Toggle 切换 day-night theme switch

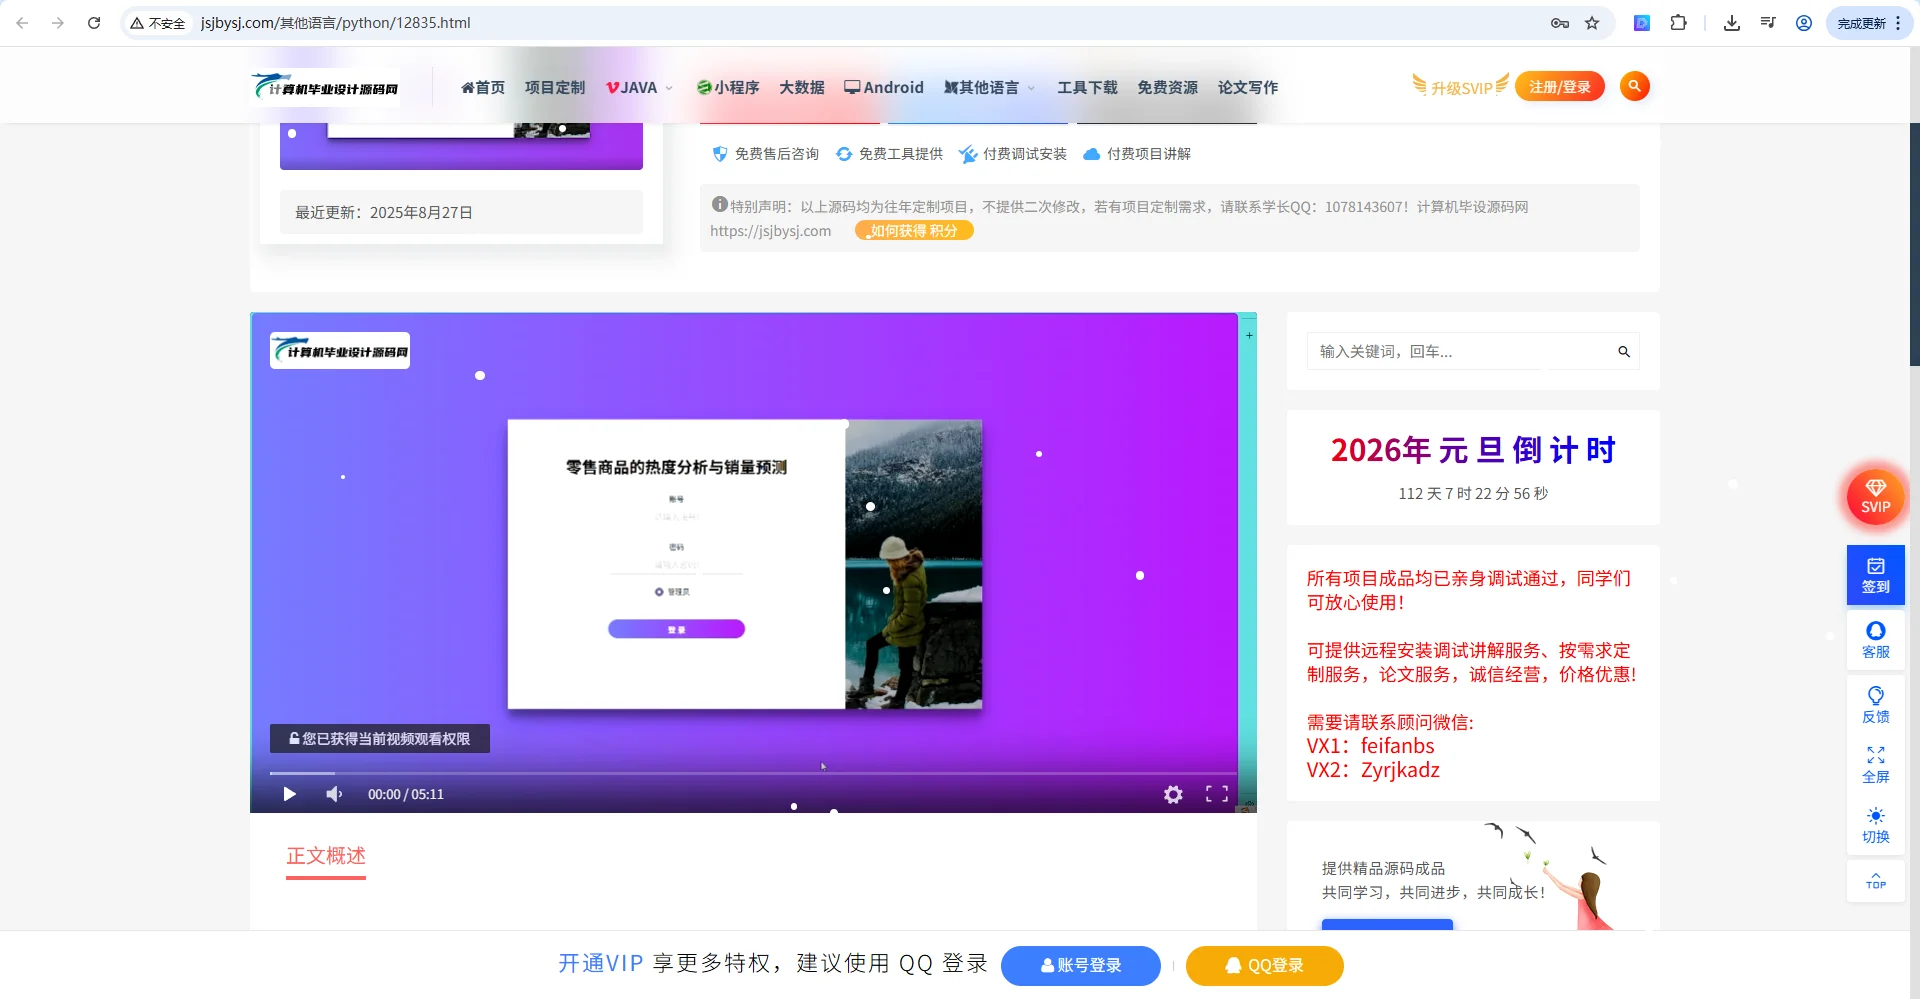[x=1875, y=824]
